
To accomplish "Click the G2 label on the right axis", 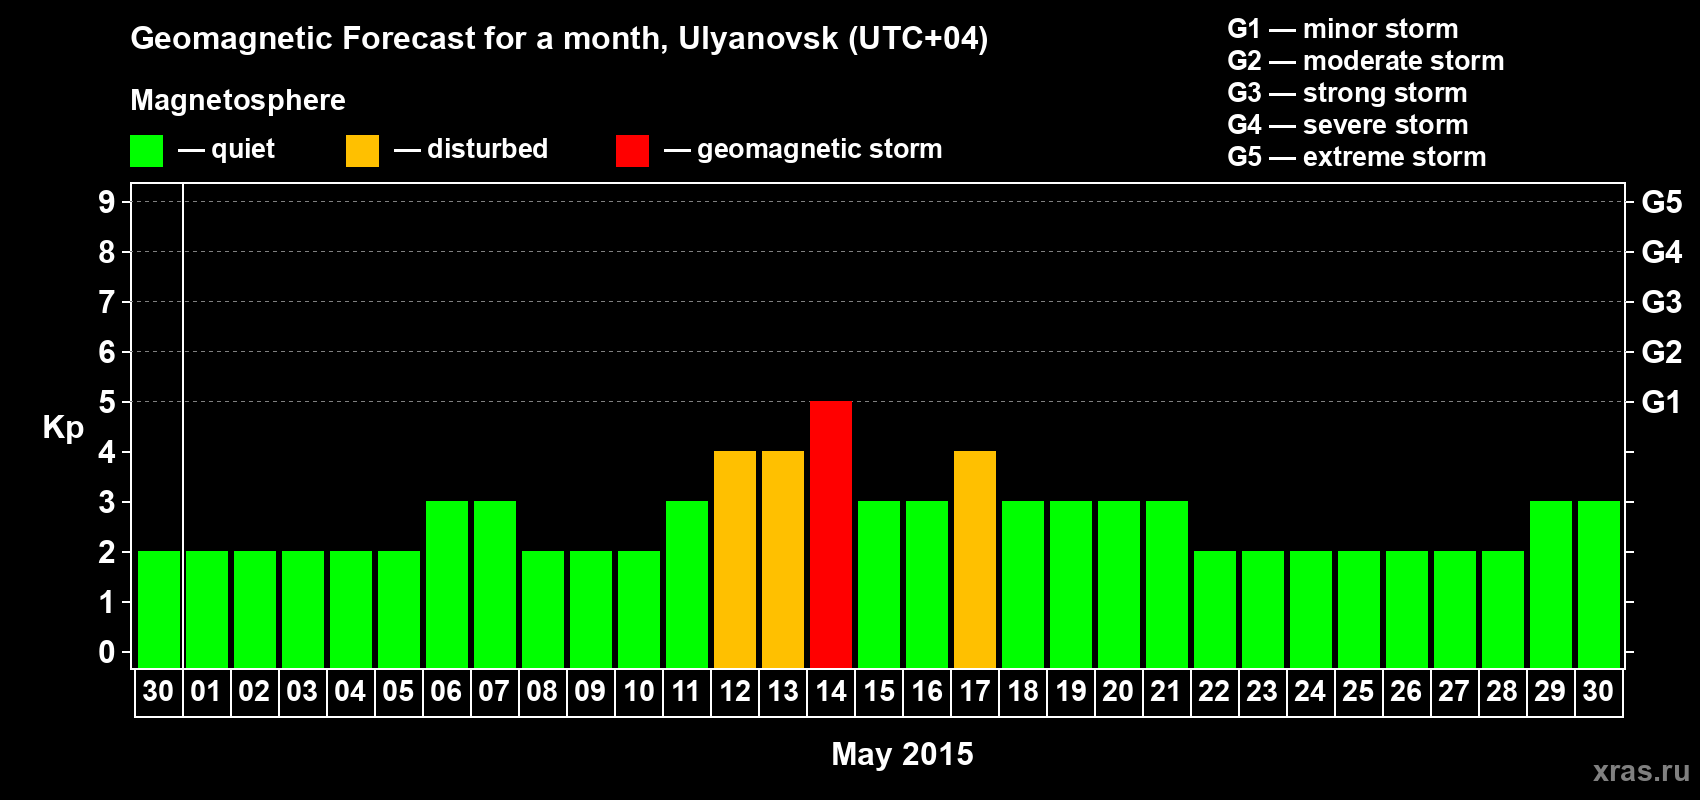I will [x=1662, y=352].
